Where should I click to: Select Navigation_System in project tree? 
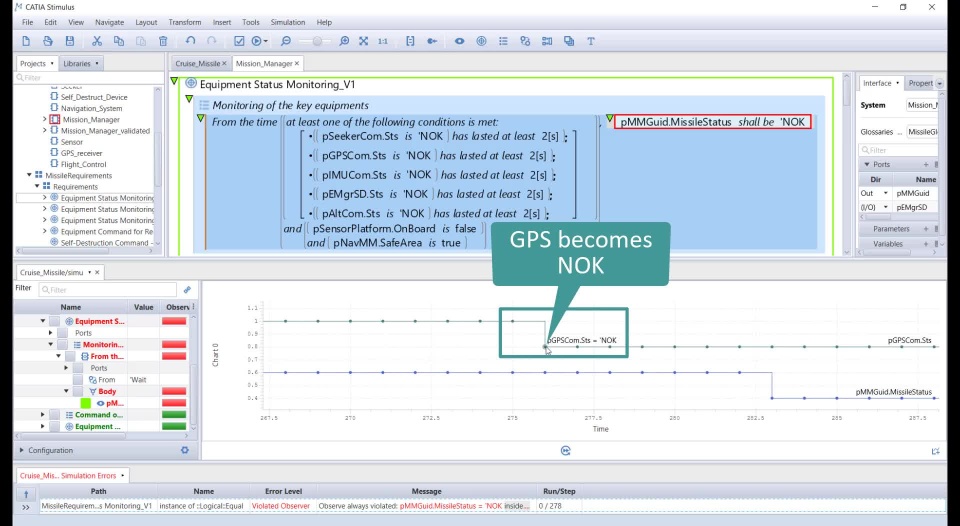click(x=91, y=108)
